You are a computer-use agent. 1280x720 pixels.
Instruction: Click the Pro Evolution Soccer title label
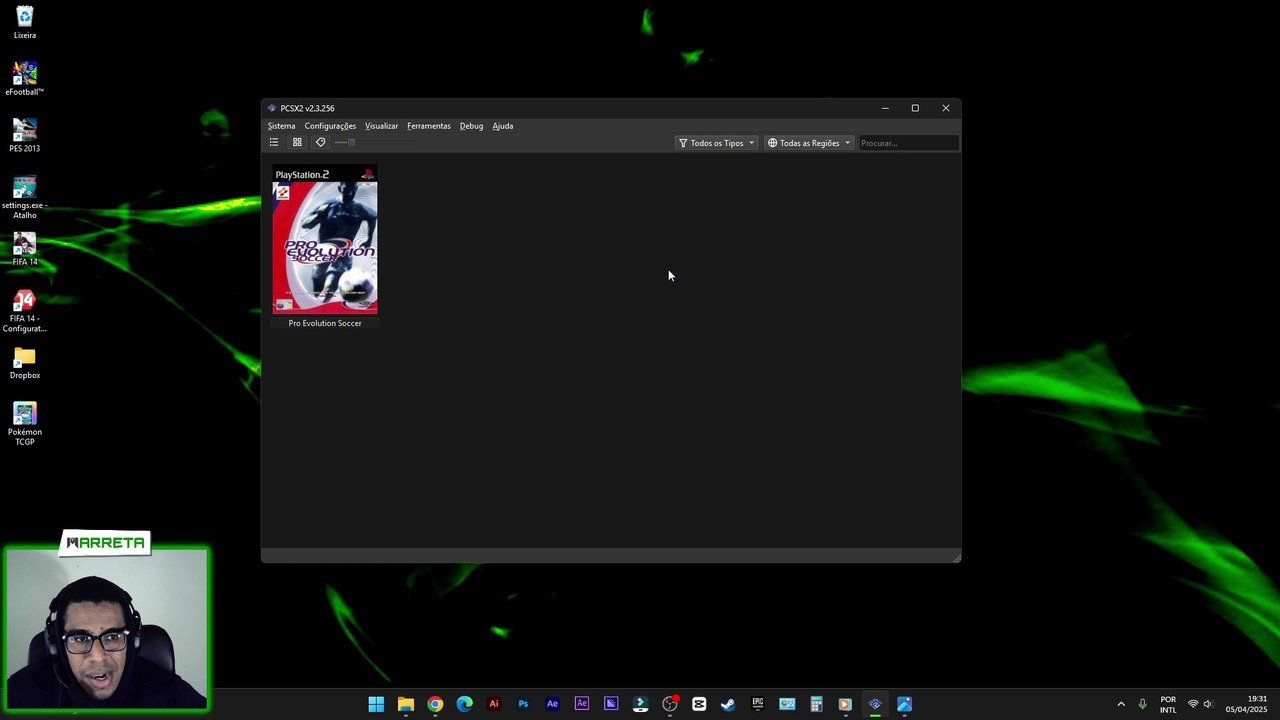pos(325,323)
